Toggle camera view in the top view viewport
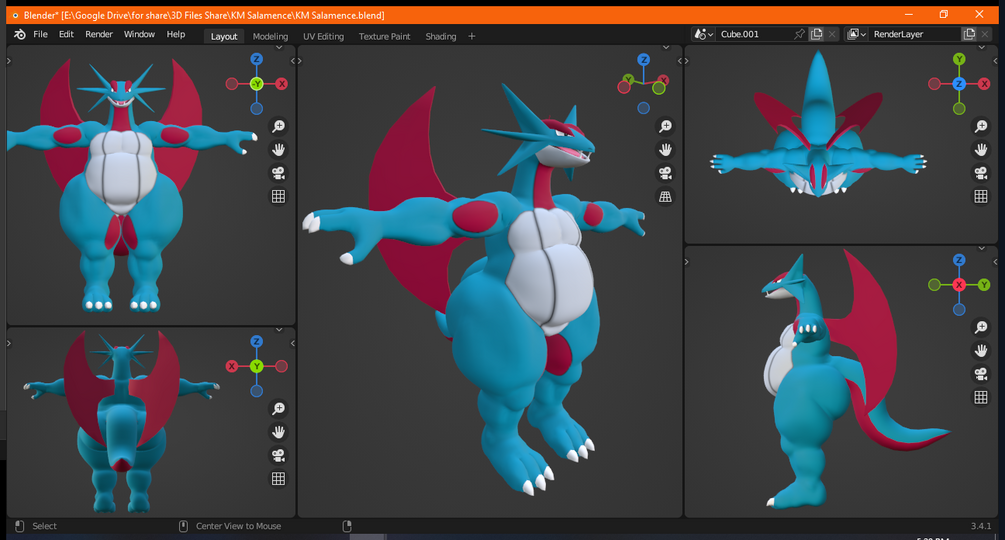 [x=981, y=173]
